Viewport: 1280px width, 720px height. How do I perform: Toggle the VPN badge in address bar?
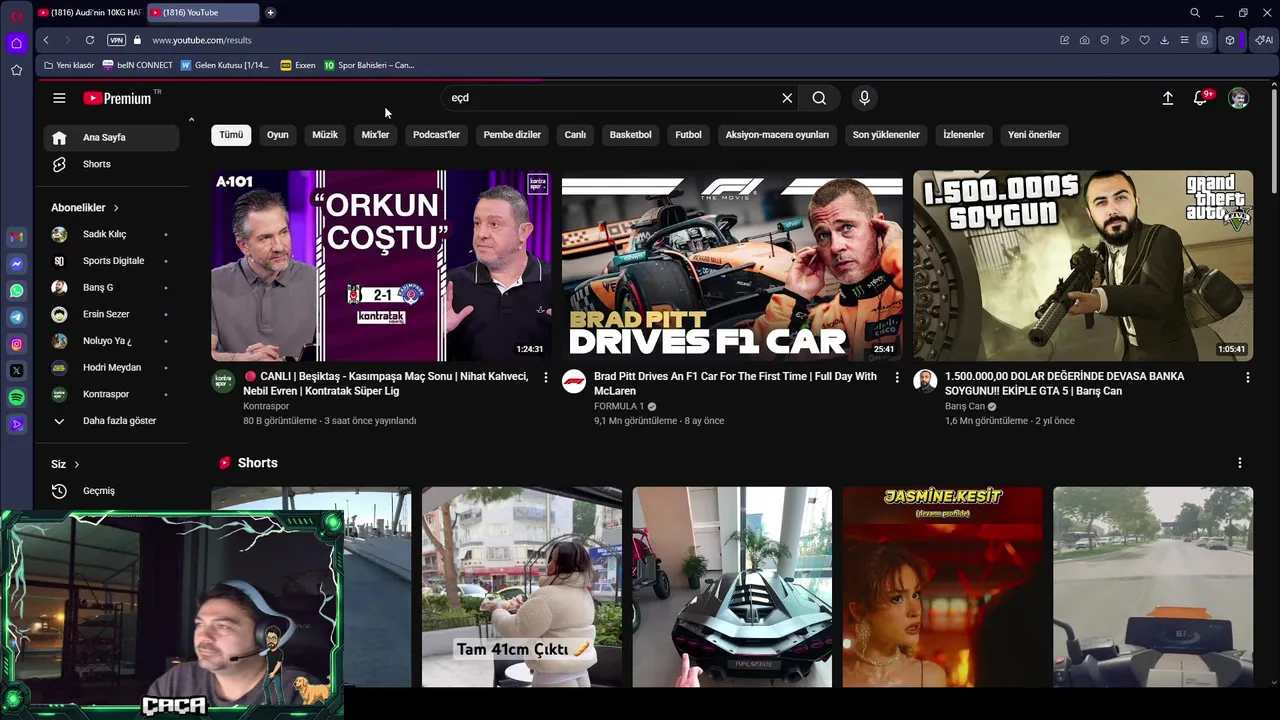click(x=116, y=40)
